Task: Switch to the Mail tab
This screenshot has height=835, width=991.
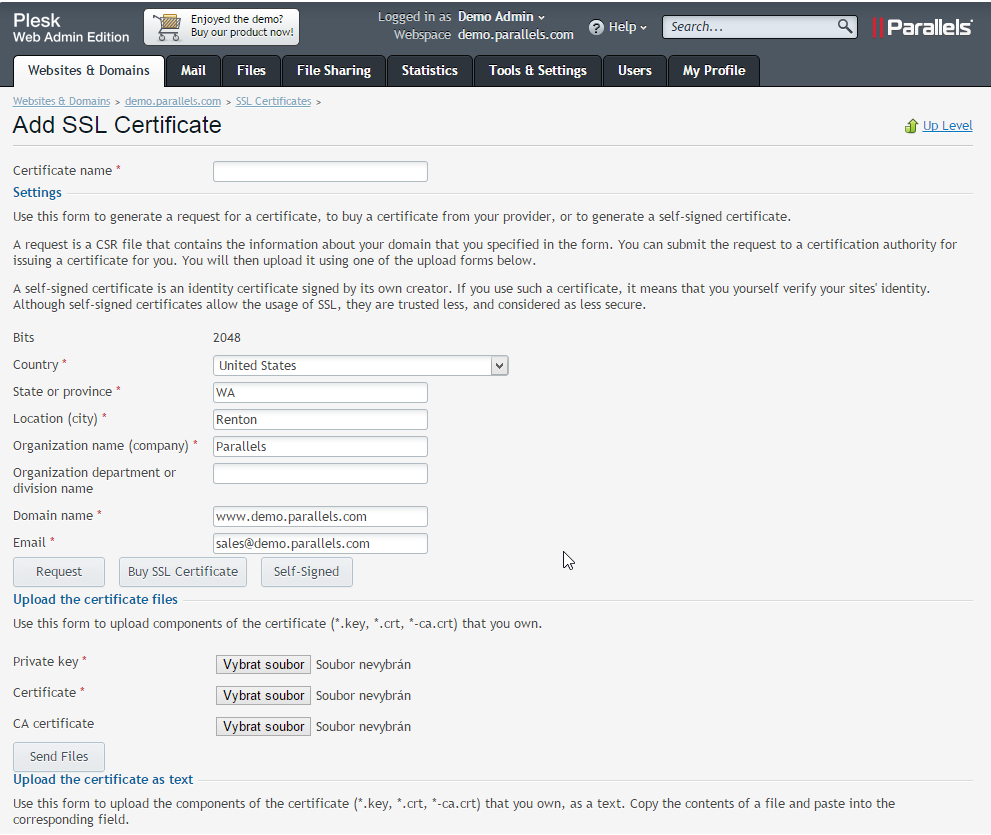Action: (193, 71)
